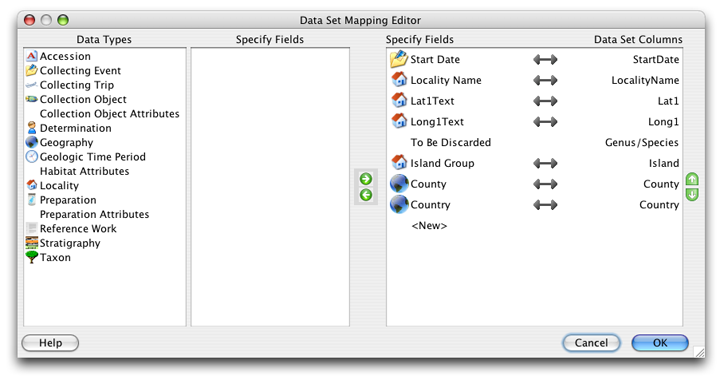Click the Geography globe icon in Data Types

pyautogui.click(x=31, y=142)
